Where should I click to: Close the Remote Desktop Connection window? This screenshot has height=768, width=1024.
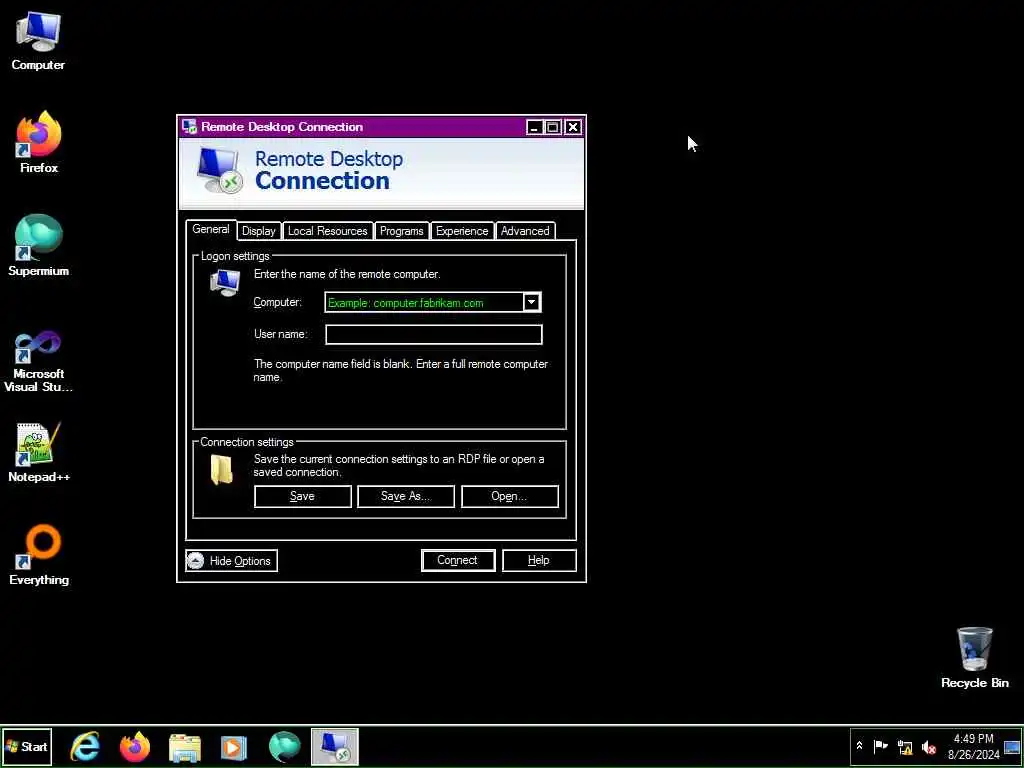(x=573, y=127)
